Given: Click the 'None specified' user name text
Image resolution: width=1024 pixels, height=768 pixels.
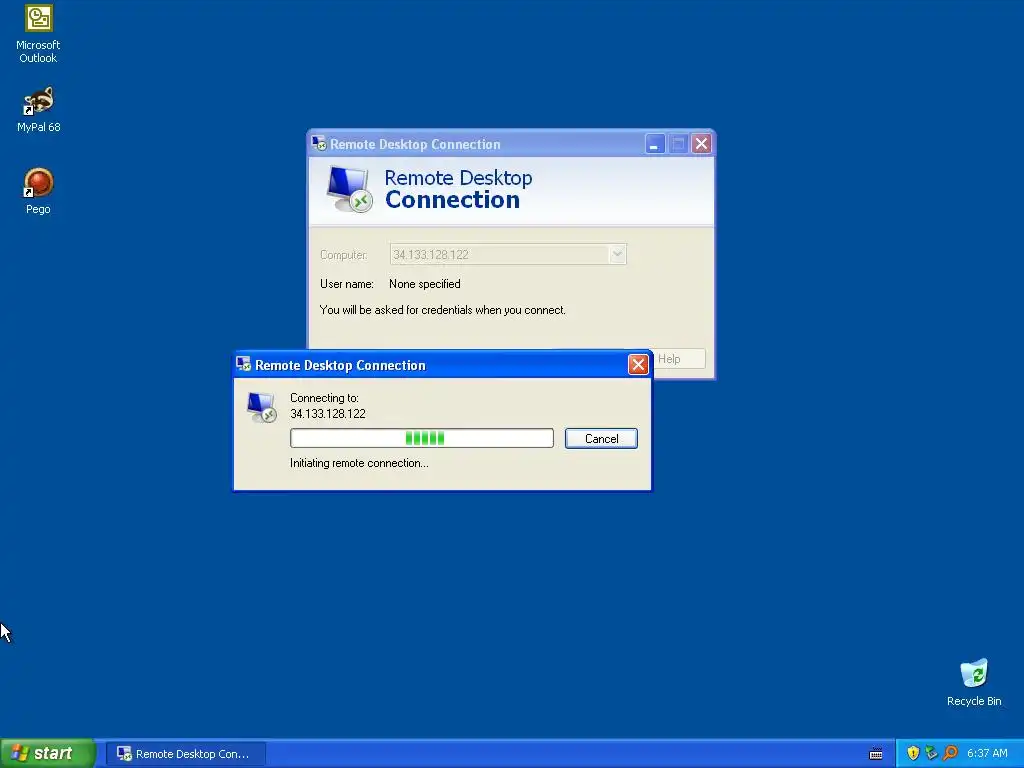Looking at the screenshot, I should tap(424, 284).
